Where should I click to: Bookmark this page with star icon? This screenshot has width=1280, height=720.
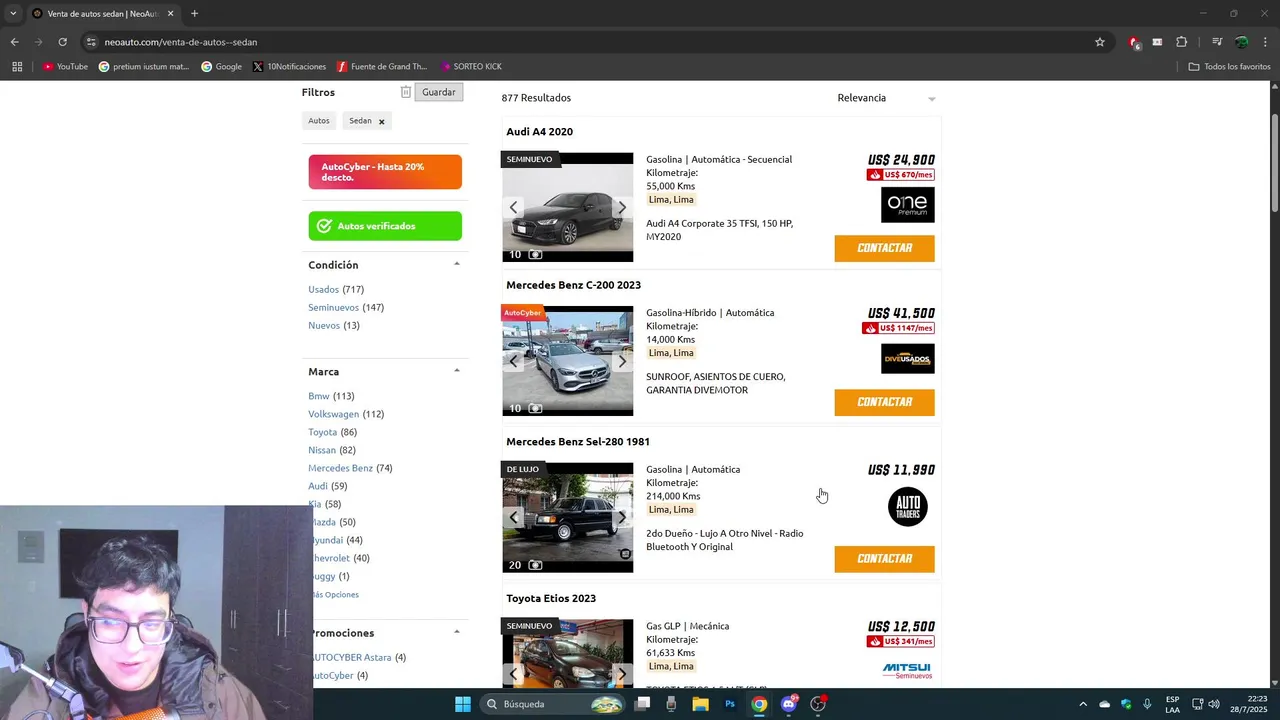[x=1100, y=42]
